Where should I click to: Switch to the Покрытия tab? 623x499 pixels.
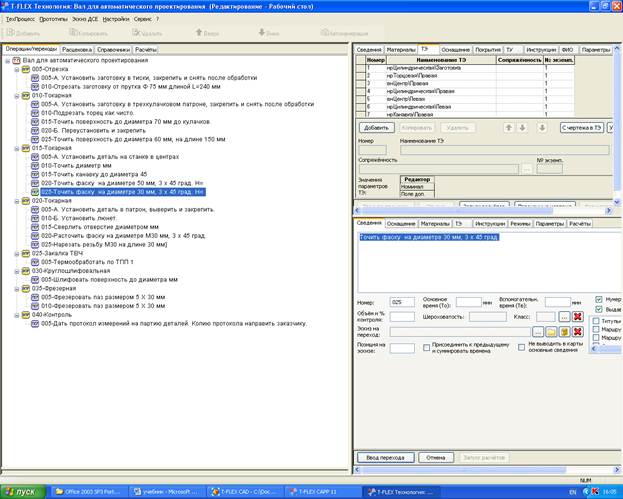pyautogui.click(x=488, y=50)
